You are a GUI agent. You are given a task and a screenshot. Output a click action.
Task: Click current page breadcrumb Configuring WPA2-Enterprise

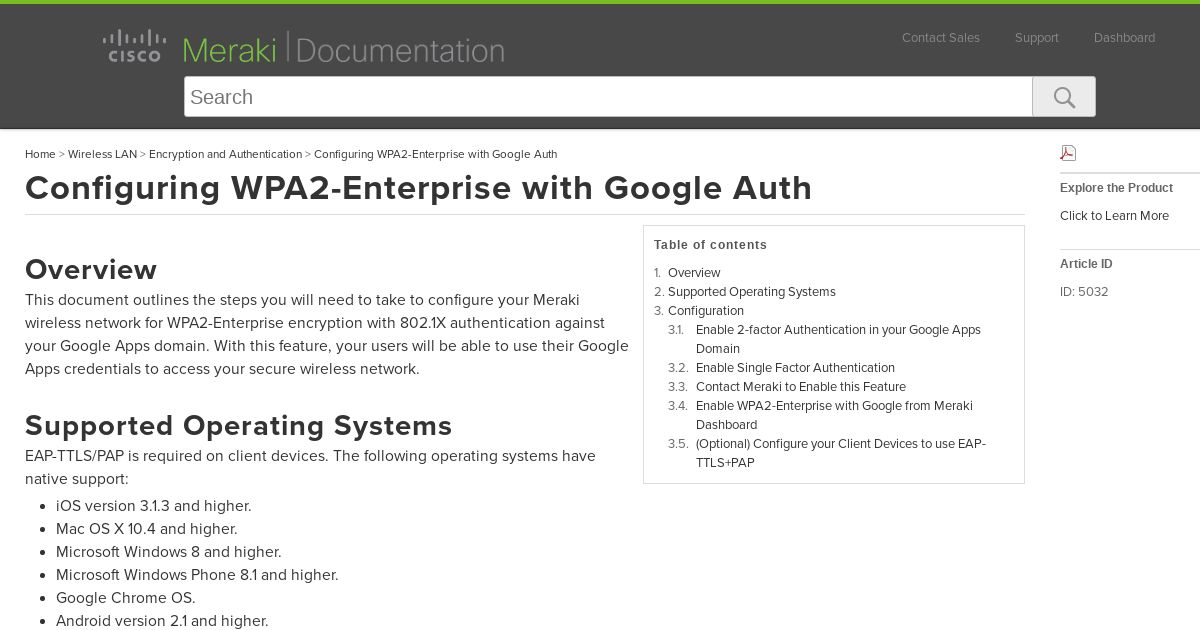(435, 154)
